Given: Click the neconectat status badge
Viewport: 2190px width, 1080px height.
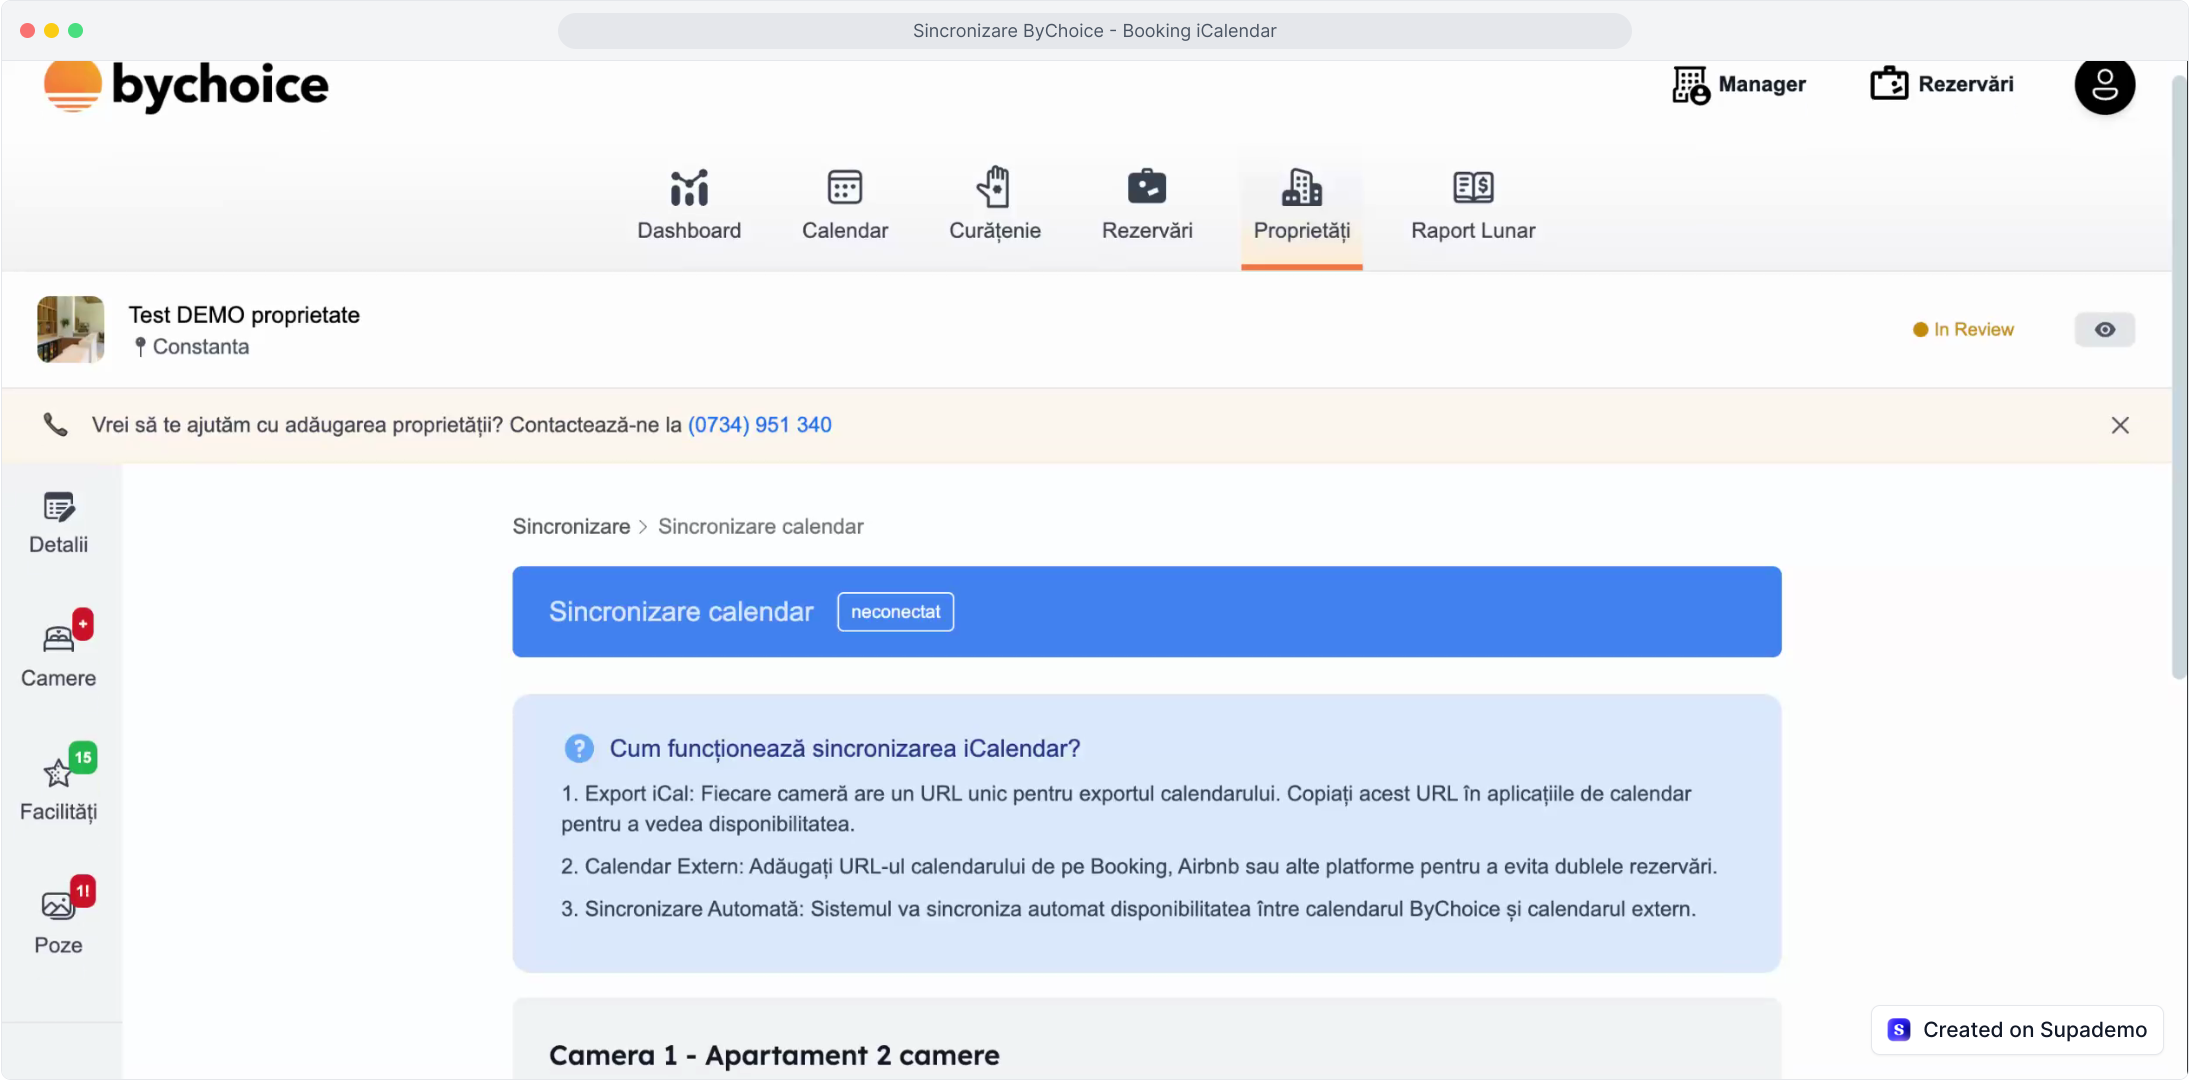Looking at the screenshot, I should [x=895, y=612].
